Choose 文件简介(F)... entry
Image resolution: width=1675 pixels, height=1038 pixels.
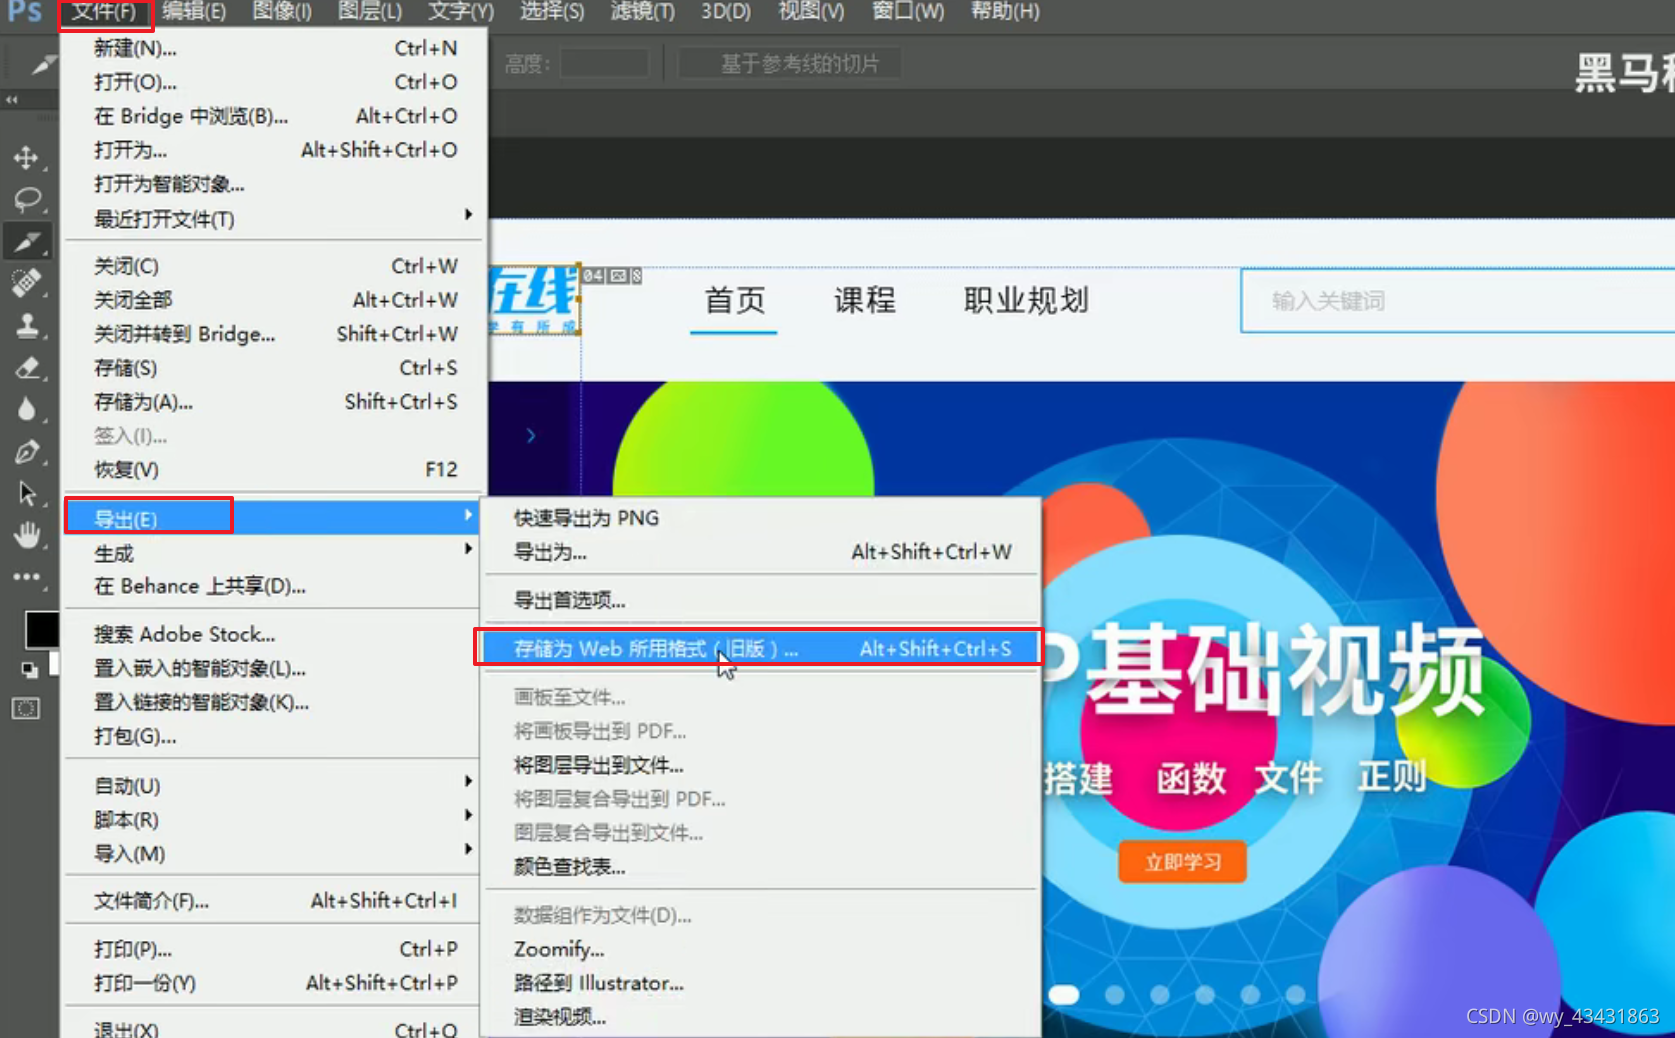coord(272,900)
